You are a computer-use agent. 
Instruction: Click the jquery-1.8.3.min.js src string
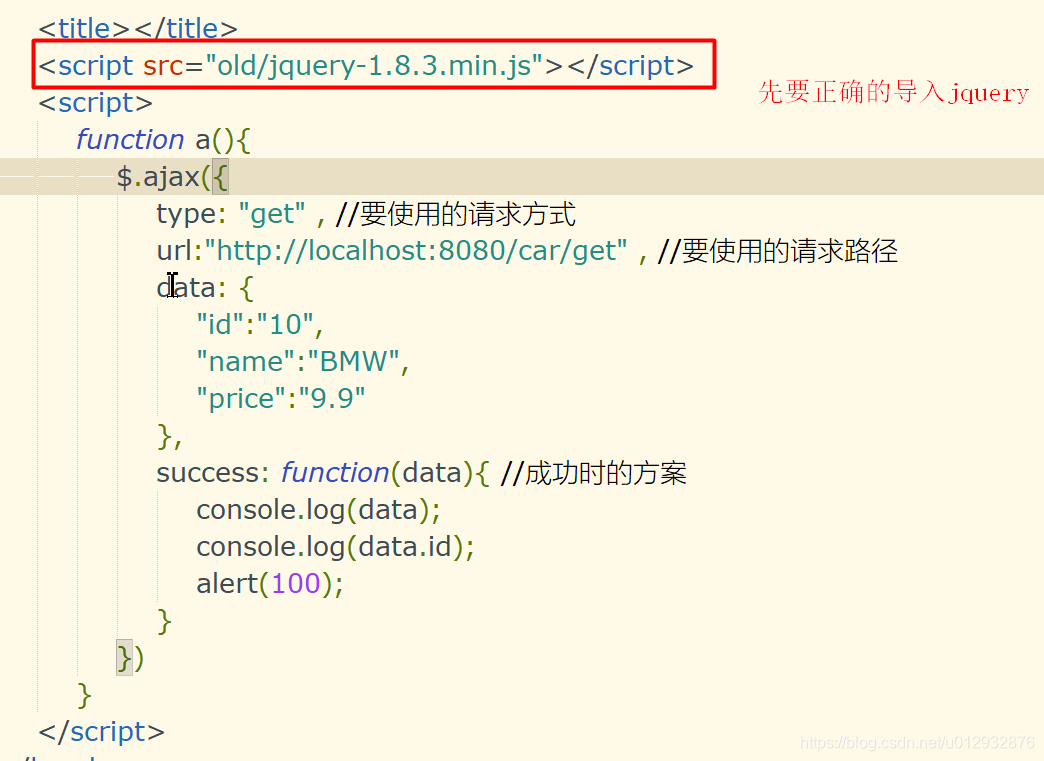[374, 66]
